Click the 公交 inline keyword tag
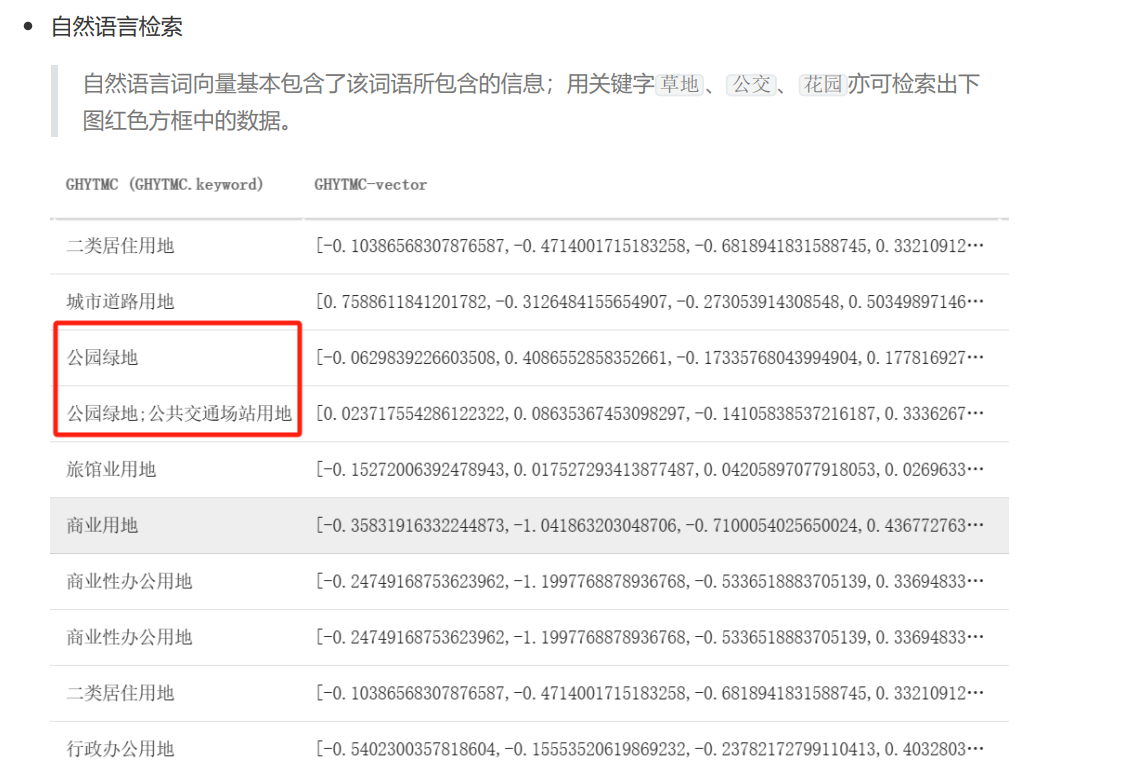 (751, 85)
